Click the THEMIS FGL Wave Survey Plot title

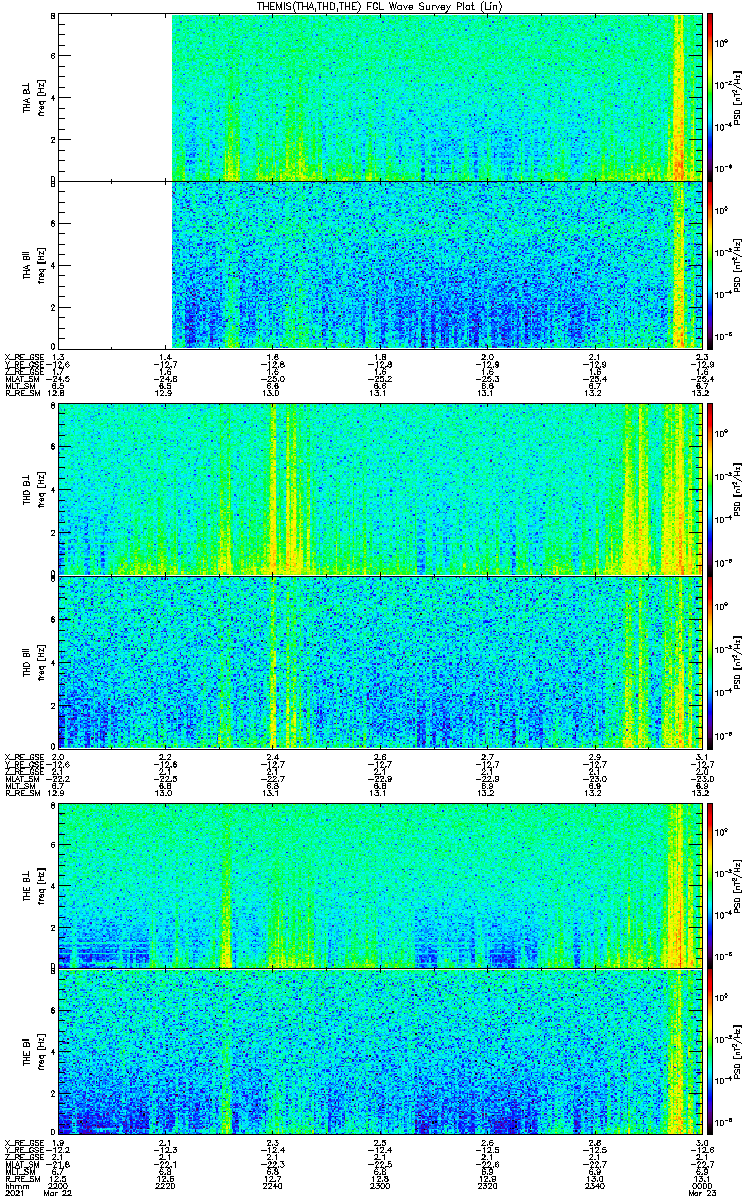coord(380,7)
